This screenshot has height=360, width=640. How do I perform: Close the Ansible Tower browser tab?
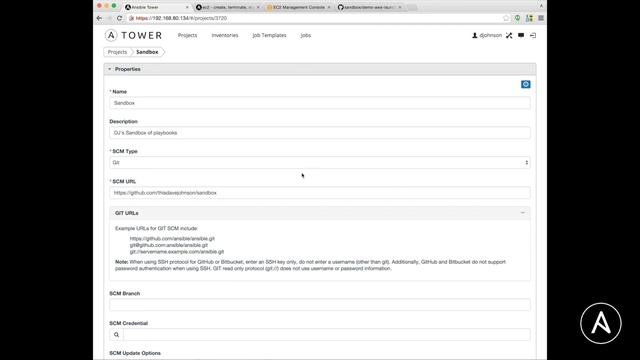point(187,7)
